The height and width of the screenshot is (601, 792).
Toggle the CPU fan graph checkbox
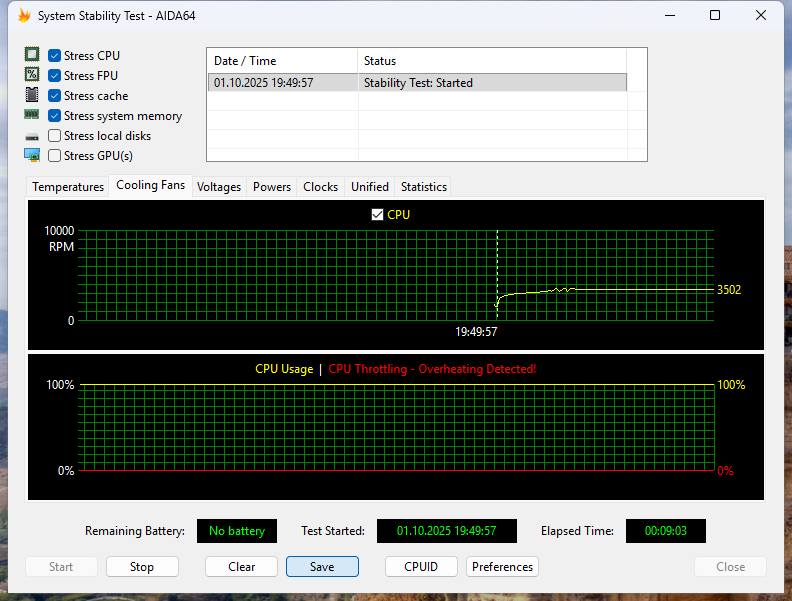(377, 215)
